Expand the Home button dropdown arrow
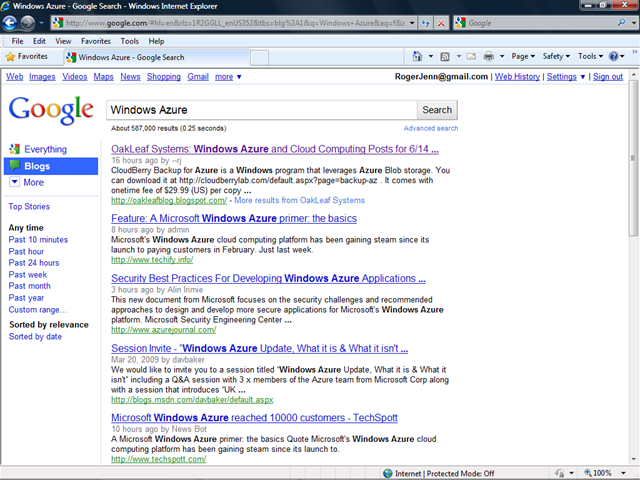The height and width of the screenshot is (480, 640). (x=431, y=56)
